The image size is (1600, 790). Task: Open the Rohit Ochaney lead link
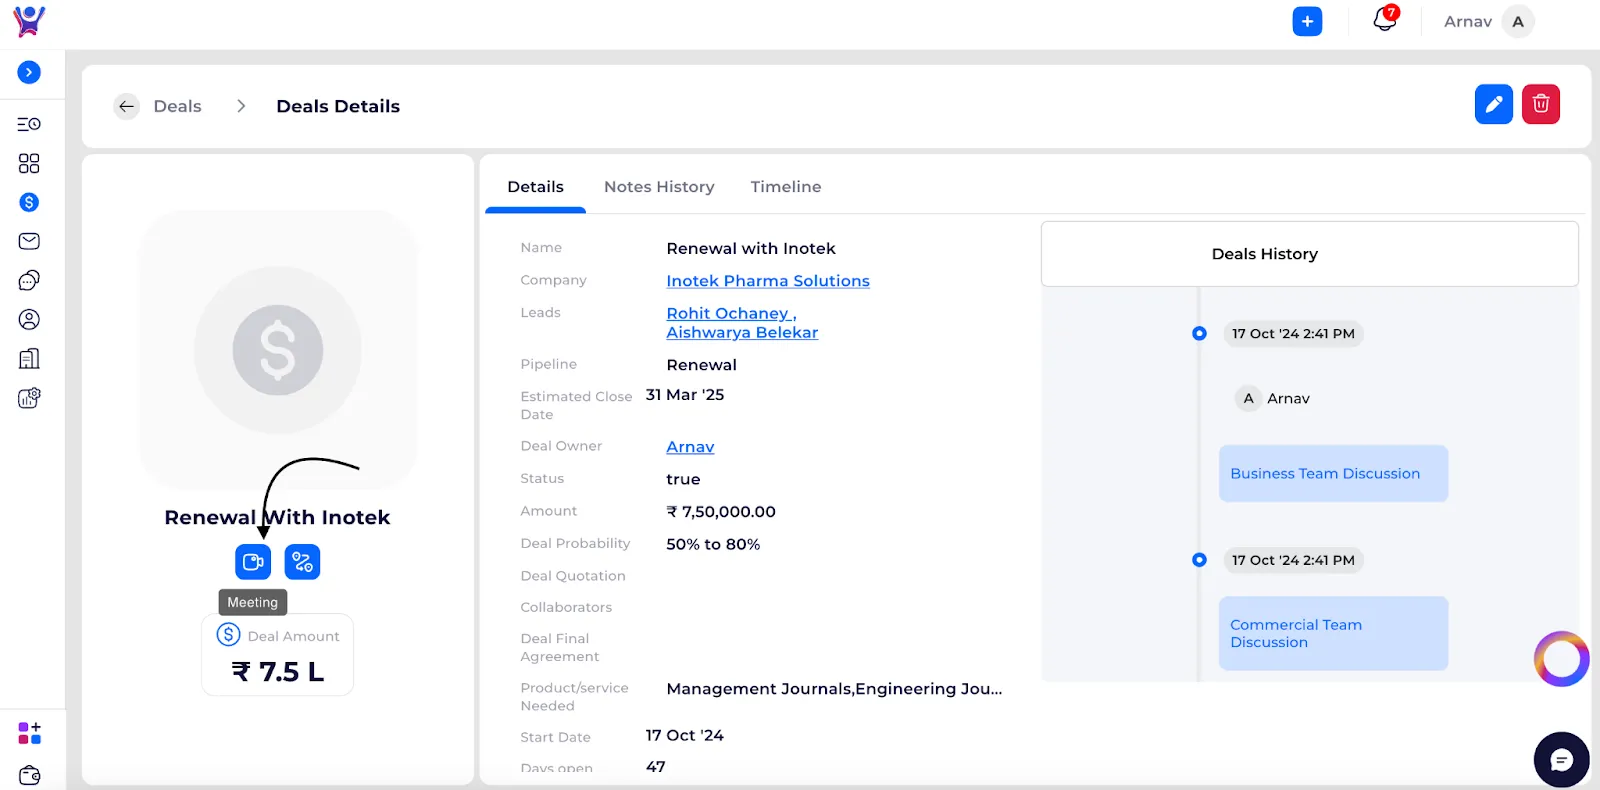click(x=730, y=313)
